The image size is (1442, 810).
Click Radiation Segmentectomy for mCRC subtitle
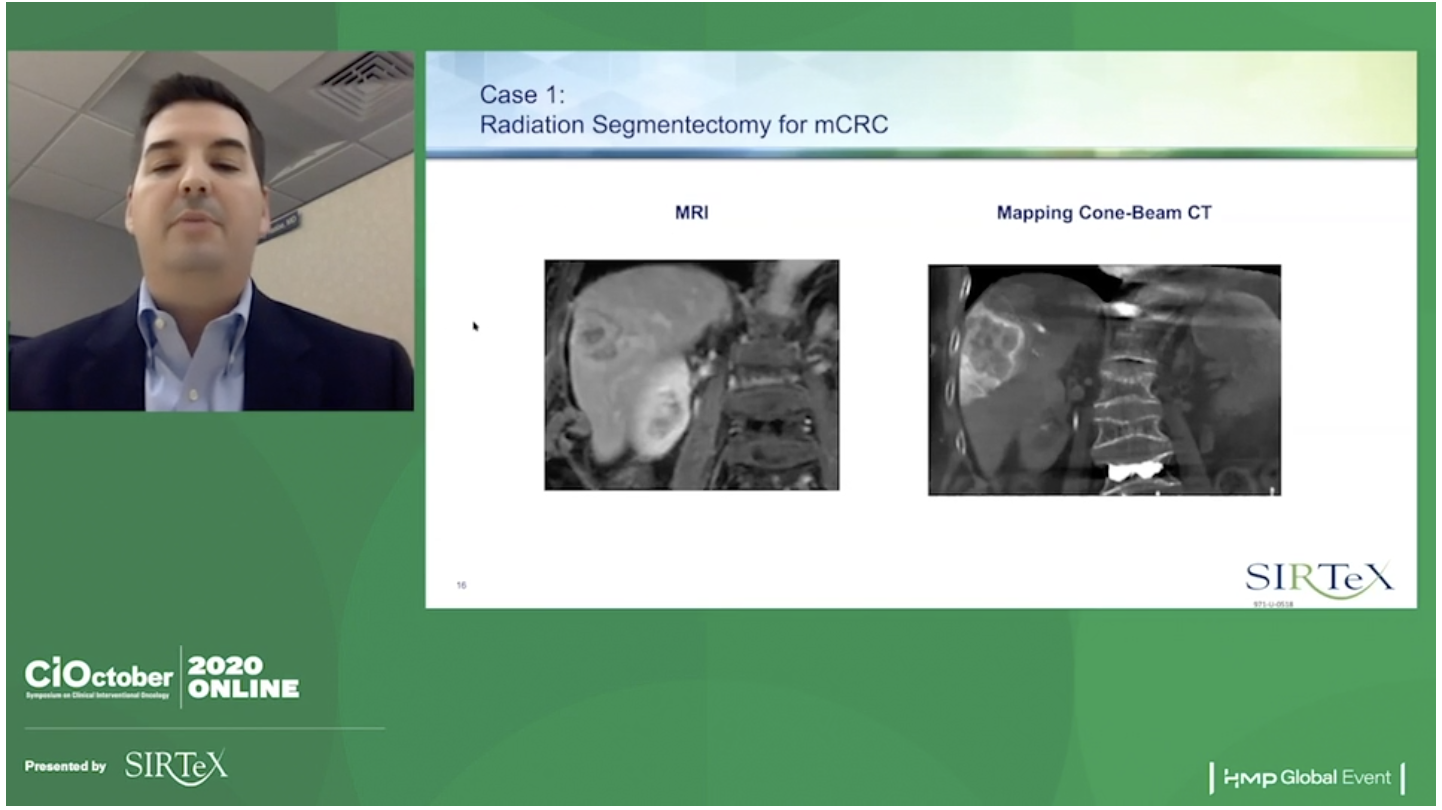pyautogui.click(x=683, y=126)
